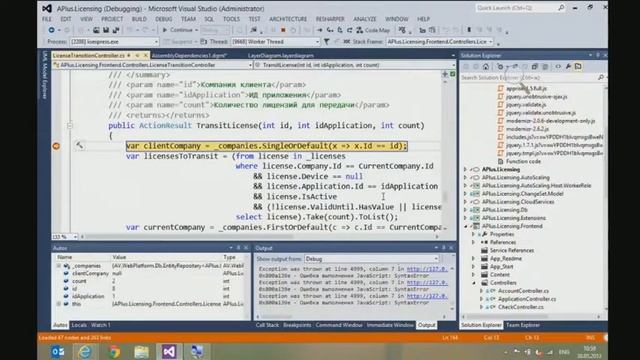Image resolution: width=640 pixels, height=360 pixels.
Task: Switch to the Watch 1 tab
Action: point(101,325)
